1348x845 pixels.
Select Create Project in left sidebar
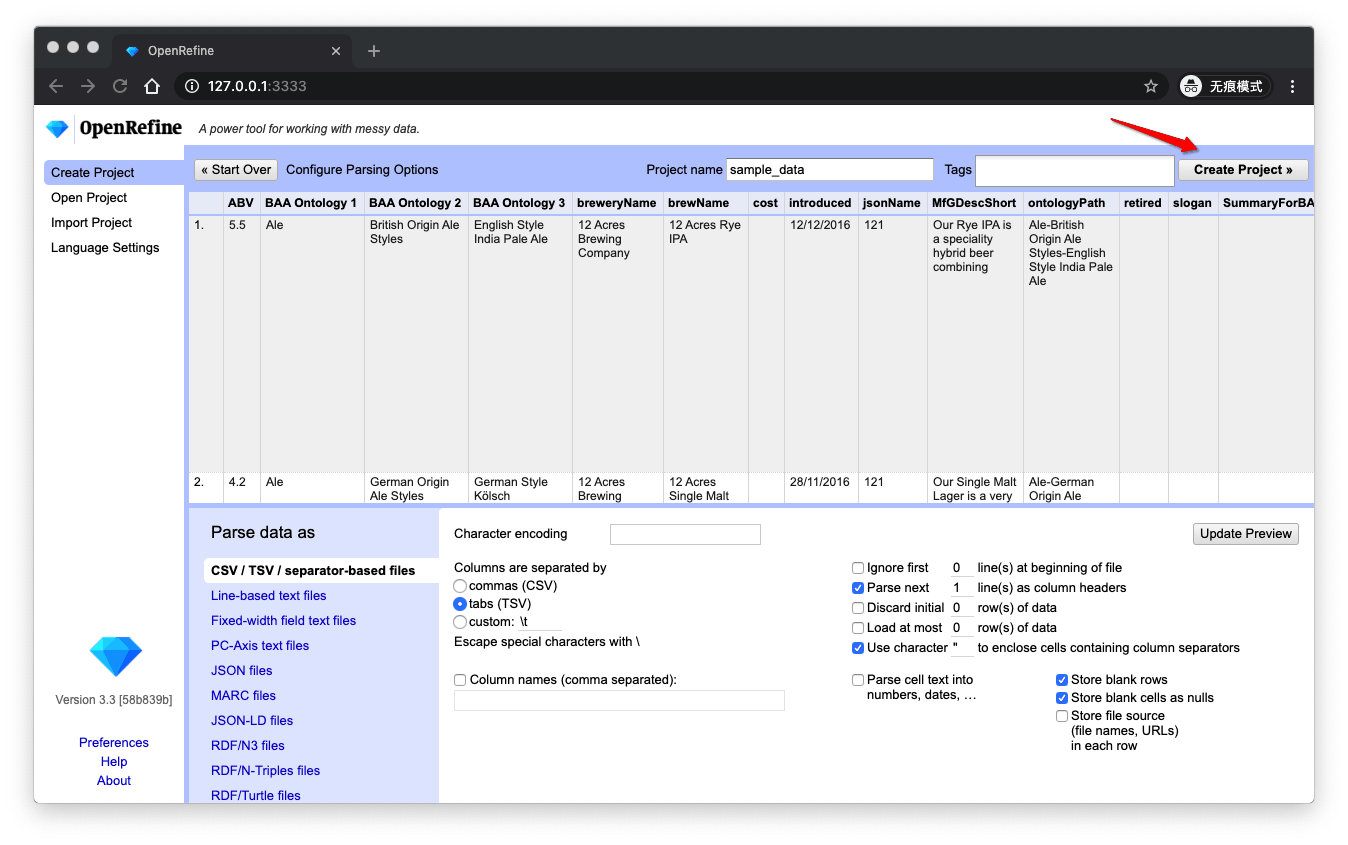pos(113,172)
